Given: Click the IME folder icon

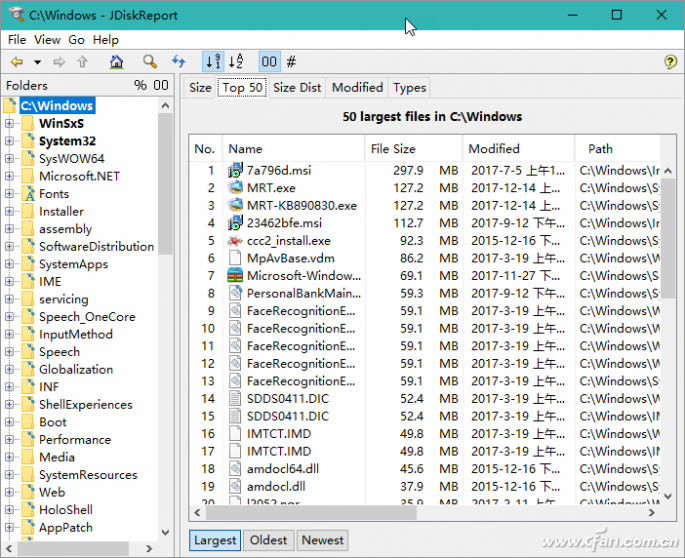Looking at the screenshot, I should tap(28, 281).
